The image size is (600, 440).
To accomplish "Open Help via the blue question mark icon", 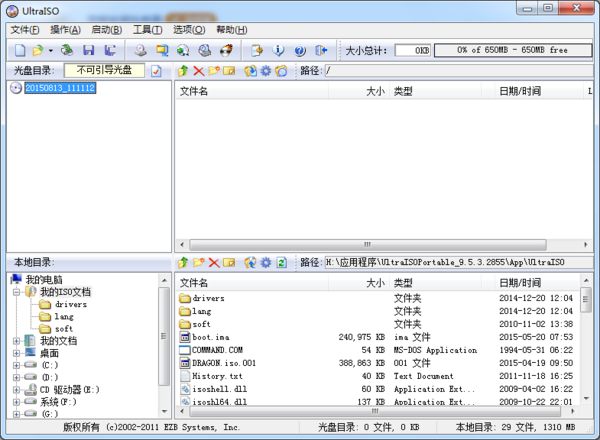I will point(300,50).
